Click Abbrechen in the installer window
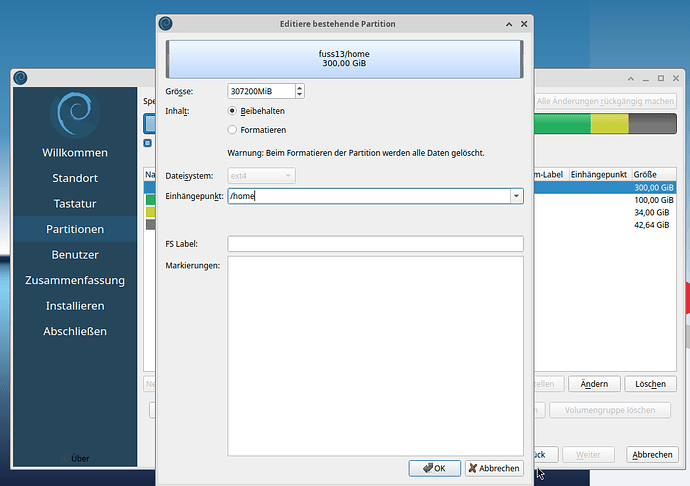This screenshot has height=486, width=690. (x=652, y=455)
